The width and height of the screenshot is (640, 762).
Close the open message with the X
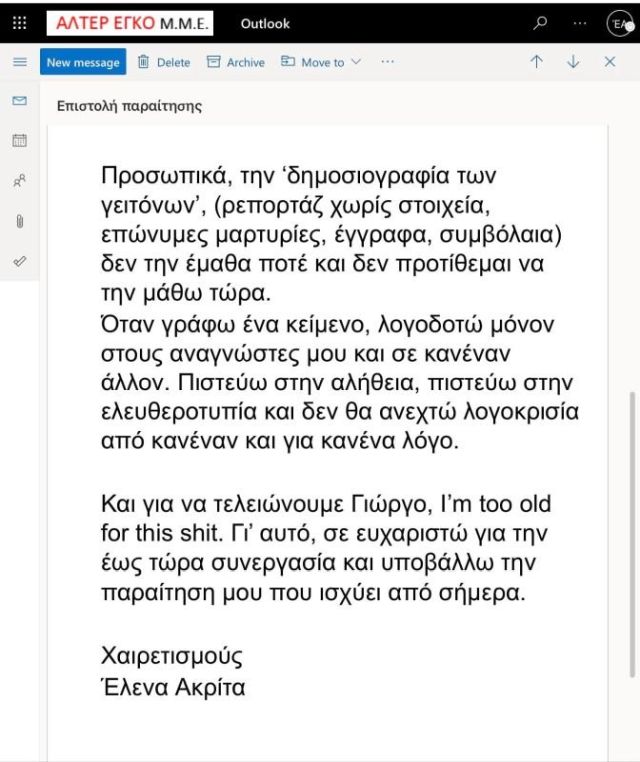[610, 62]
